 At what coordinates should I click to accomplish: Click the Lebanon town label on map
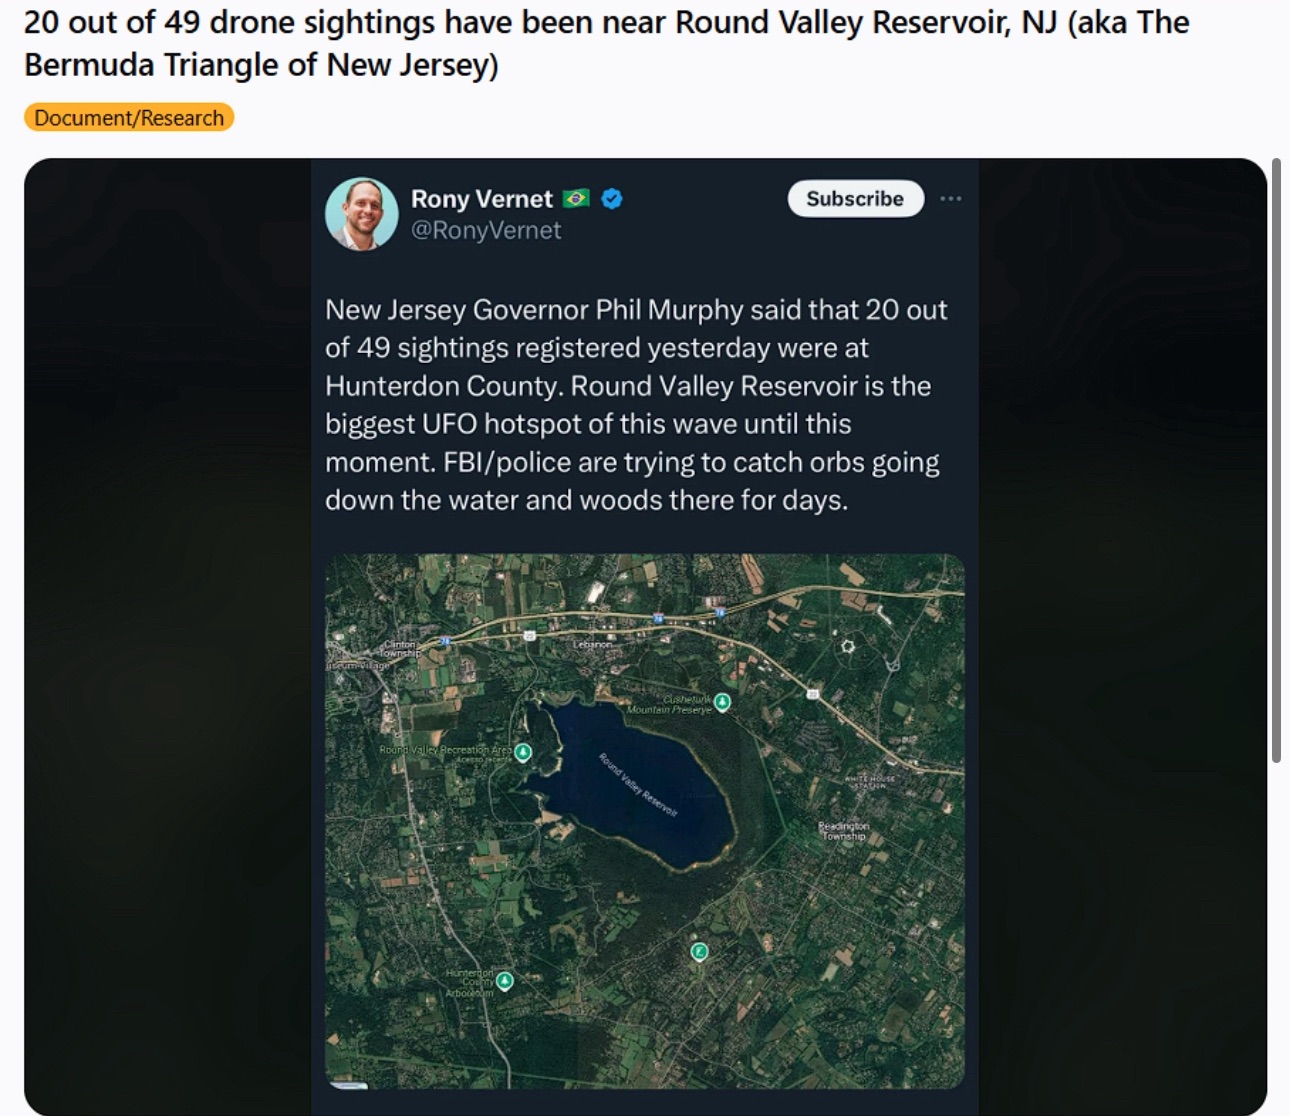click(592, 645)
